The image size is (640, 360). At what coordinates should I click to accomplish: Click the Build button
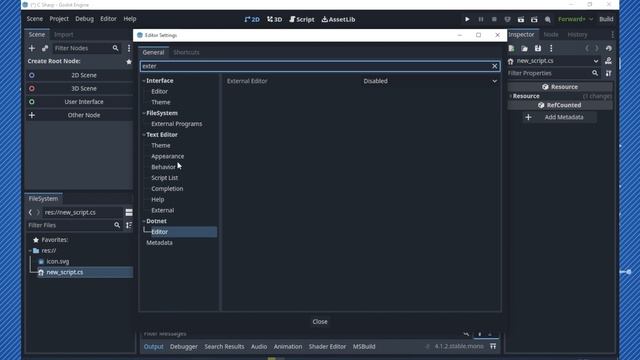pos(606,19)
